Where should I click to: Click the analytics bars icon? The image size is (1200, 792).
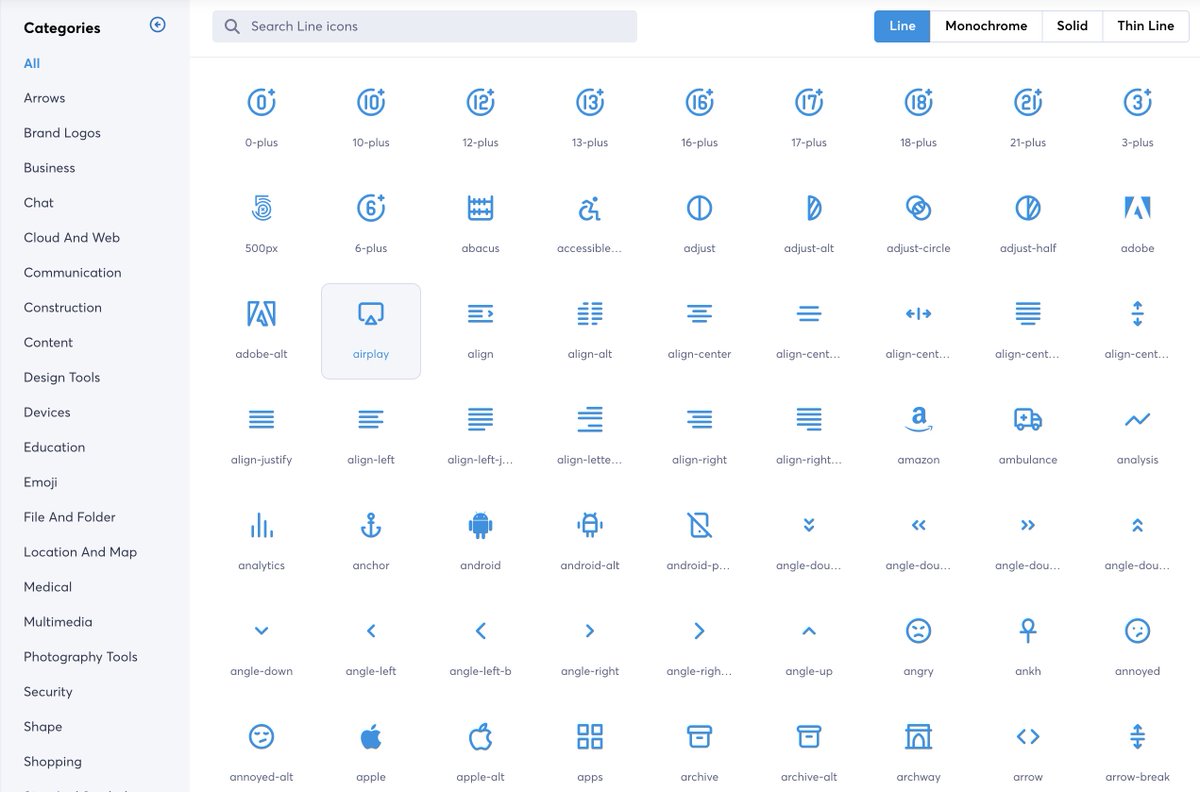(261, 525)
